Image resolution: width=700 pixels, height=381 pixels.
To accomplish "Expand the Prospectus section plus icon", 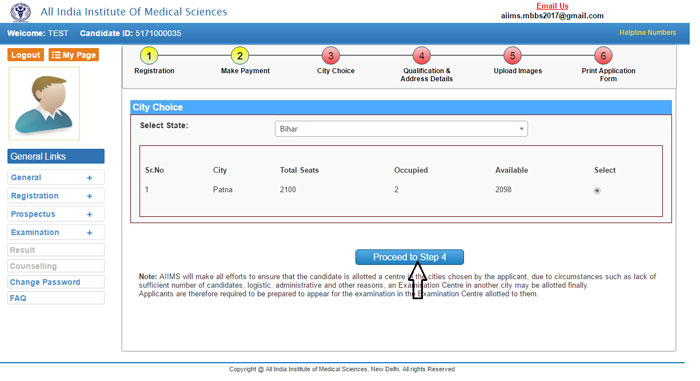I will [x=89, y=214].
